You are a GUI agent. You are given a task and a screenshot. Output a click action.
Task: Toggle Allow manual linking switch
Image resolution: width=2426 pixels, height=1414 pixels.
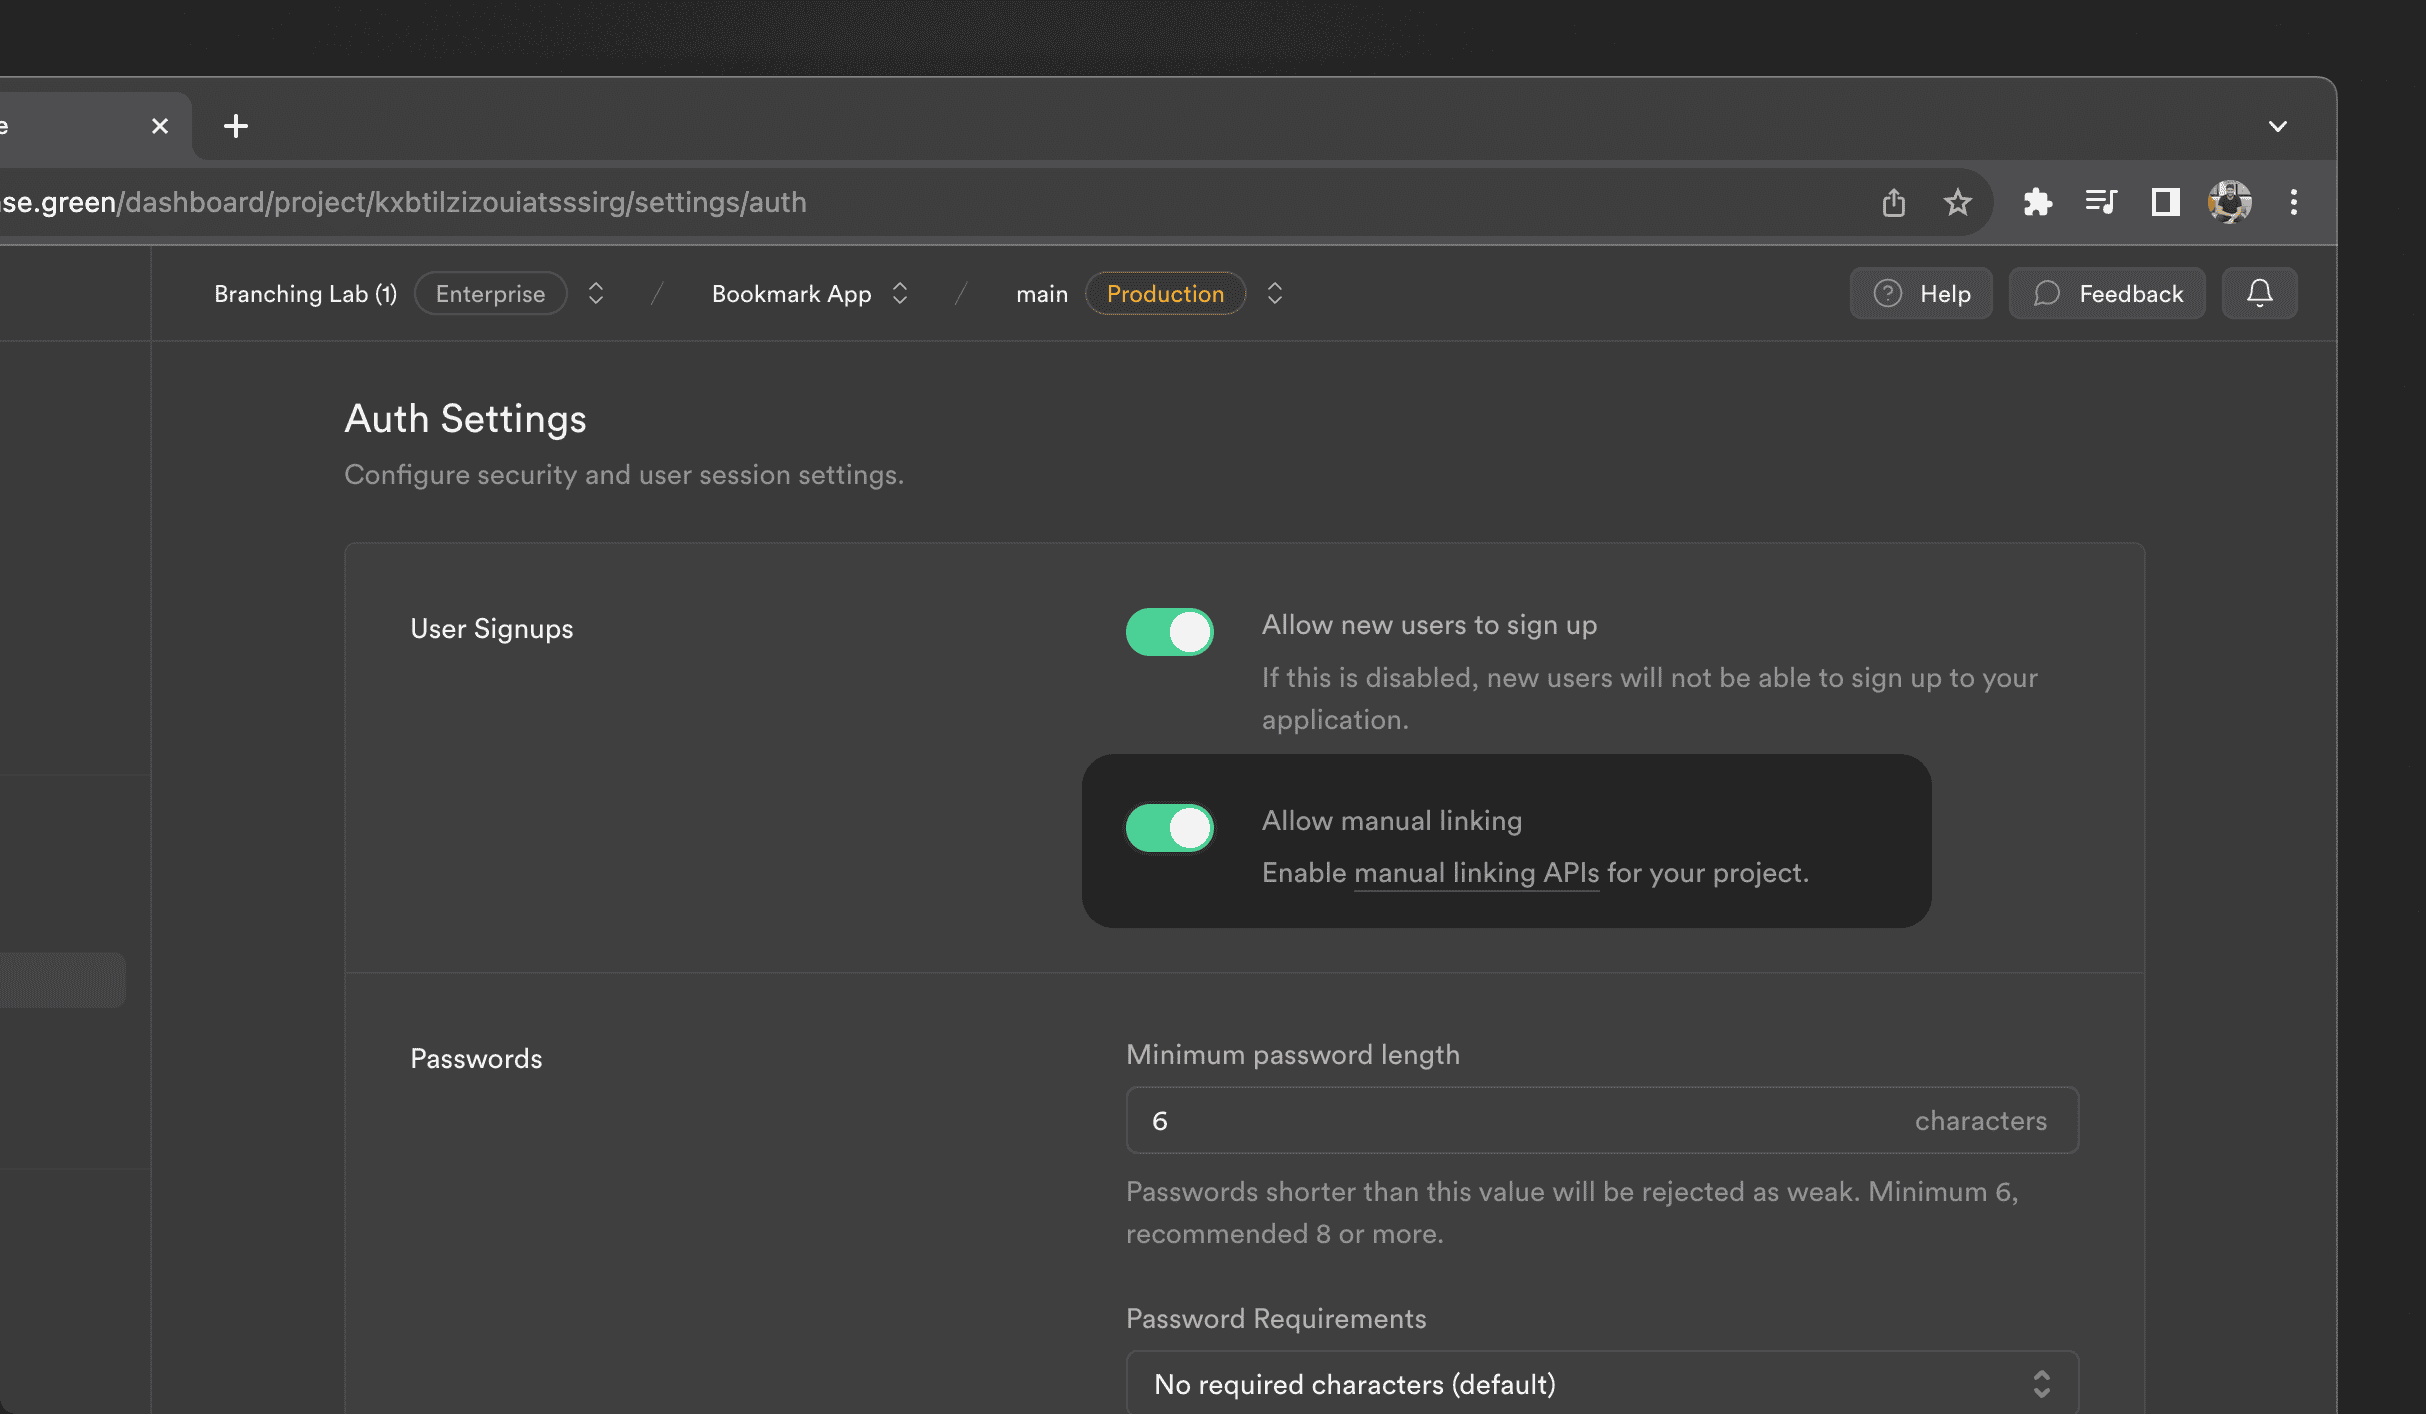pos(1170,828)
